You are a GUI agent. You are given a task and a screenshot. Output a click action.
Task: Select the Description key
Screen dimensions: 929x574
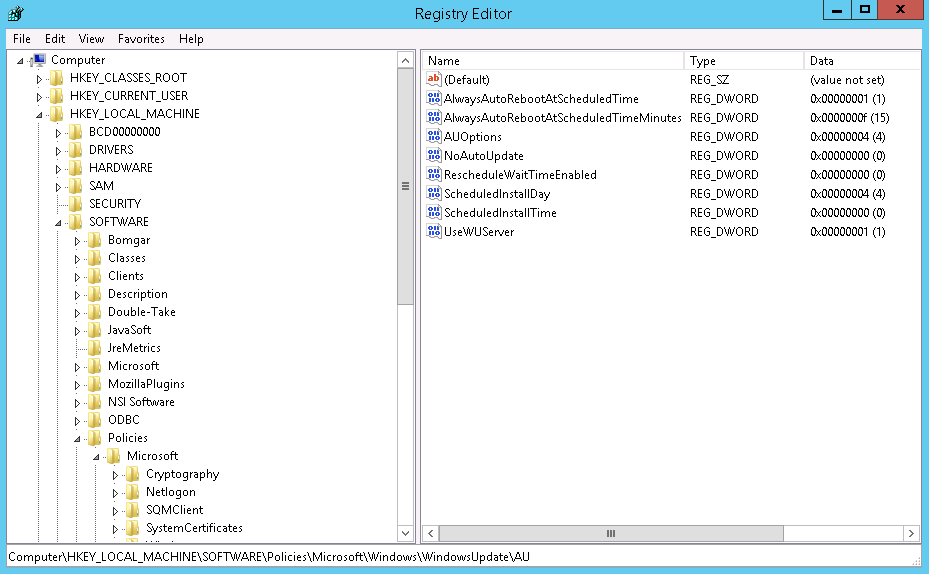pos(137,294)
